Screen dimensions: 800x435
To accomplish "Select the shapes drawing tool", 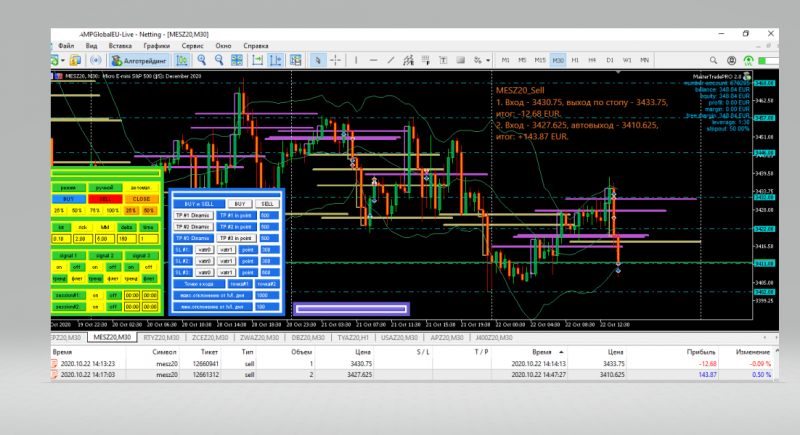I will (x=461, y=61).
